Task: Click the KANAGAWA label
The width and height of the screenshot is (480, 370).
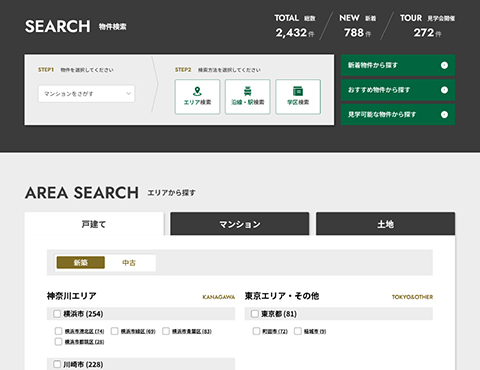Action: [x=219, y=297]
